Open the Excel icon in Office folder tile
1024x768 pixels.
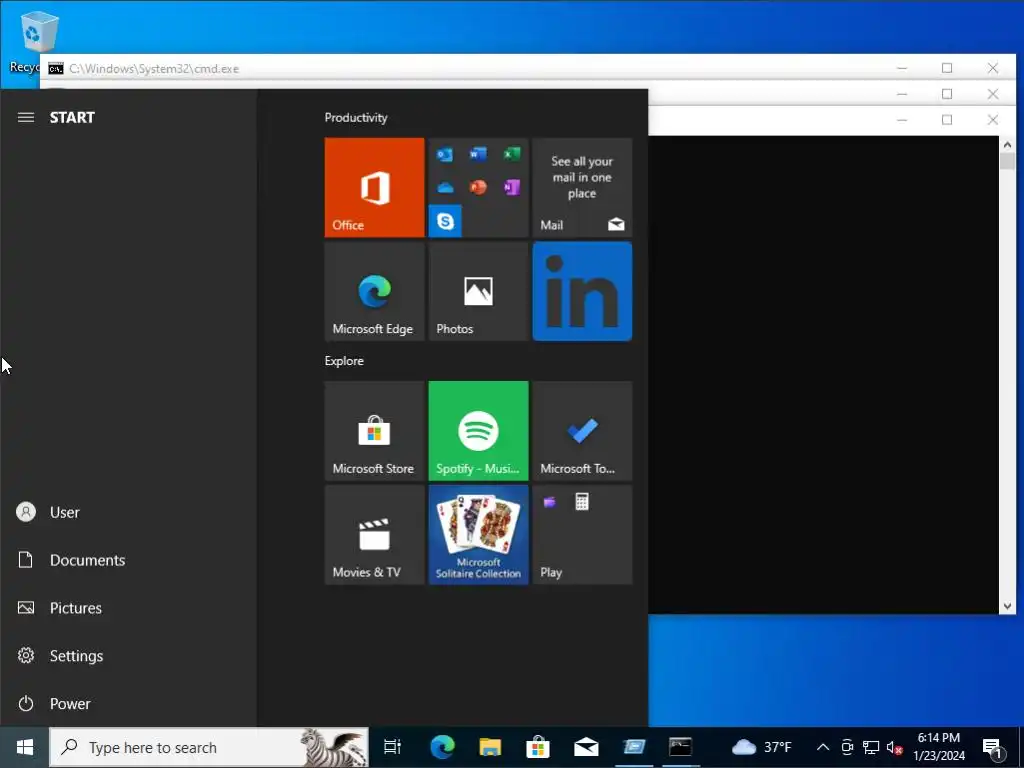(x=511, y=154)
